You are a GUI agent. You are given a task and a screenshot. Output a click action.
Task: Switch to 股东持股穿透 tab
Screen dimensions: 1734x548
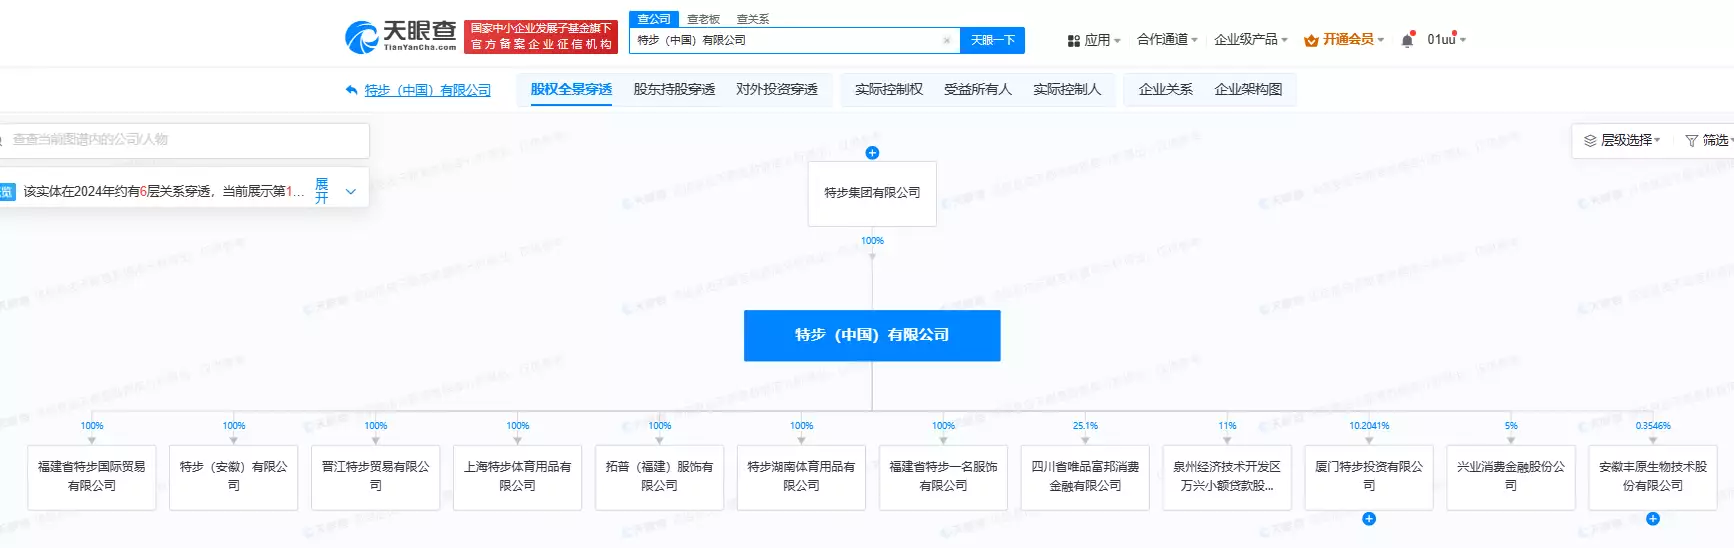(x=674, y=89)
